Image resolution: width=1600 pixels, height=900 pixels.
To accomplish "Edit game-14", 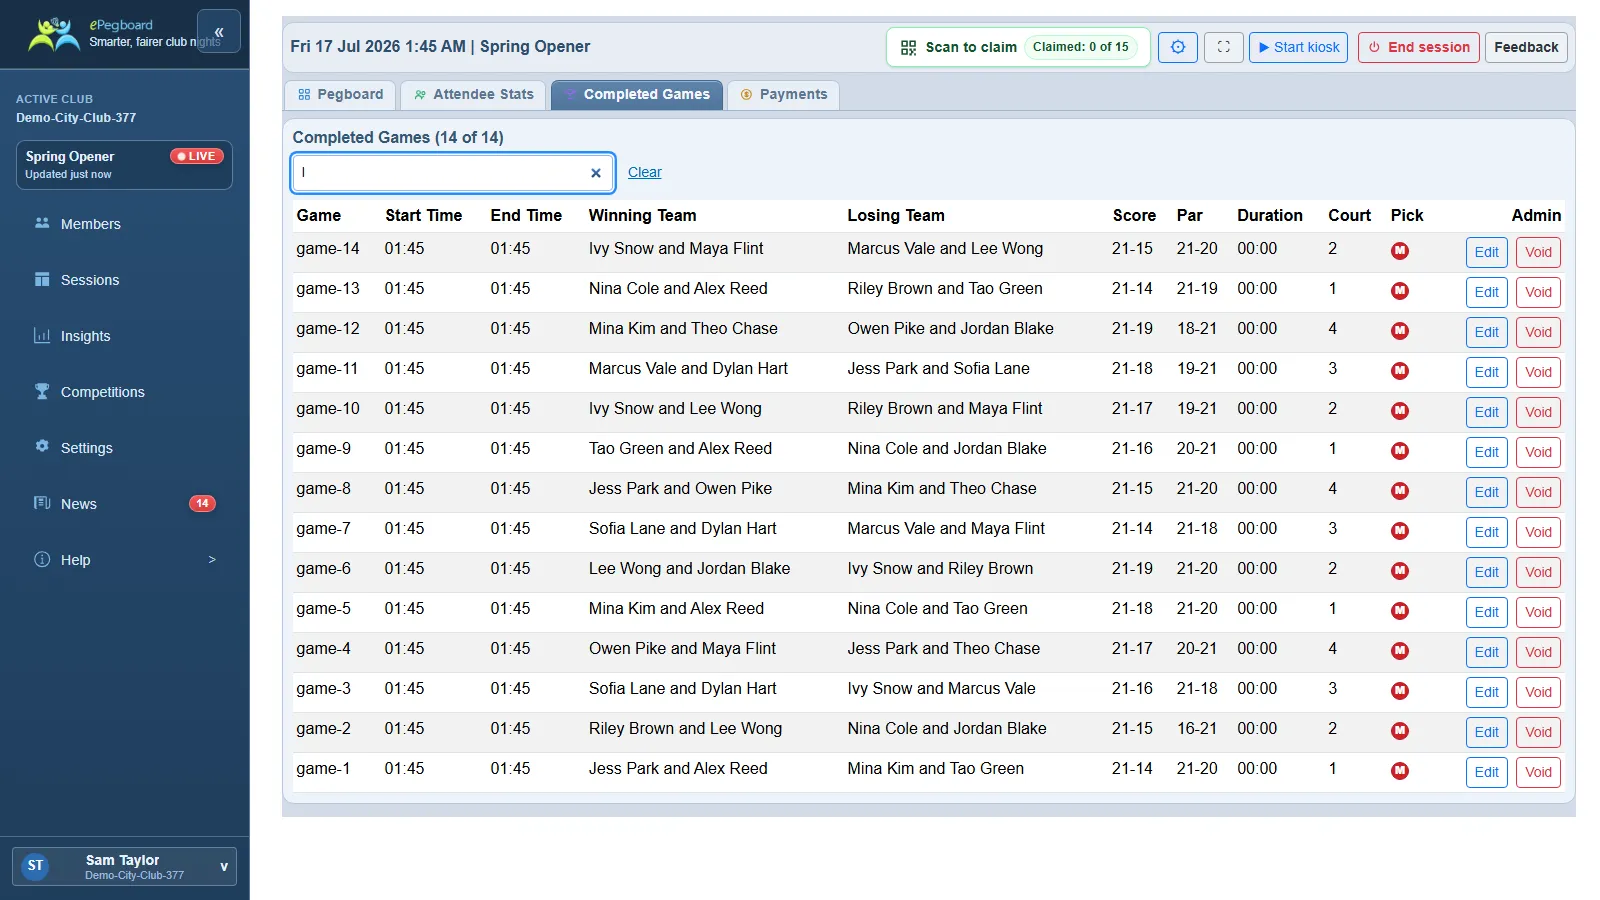I will [1487, 252].
